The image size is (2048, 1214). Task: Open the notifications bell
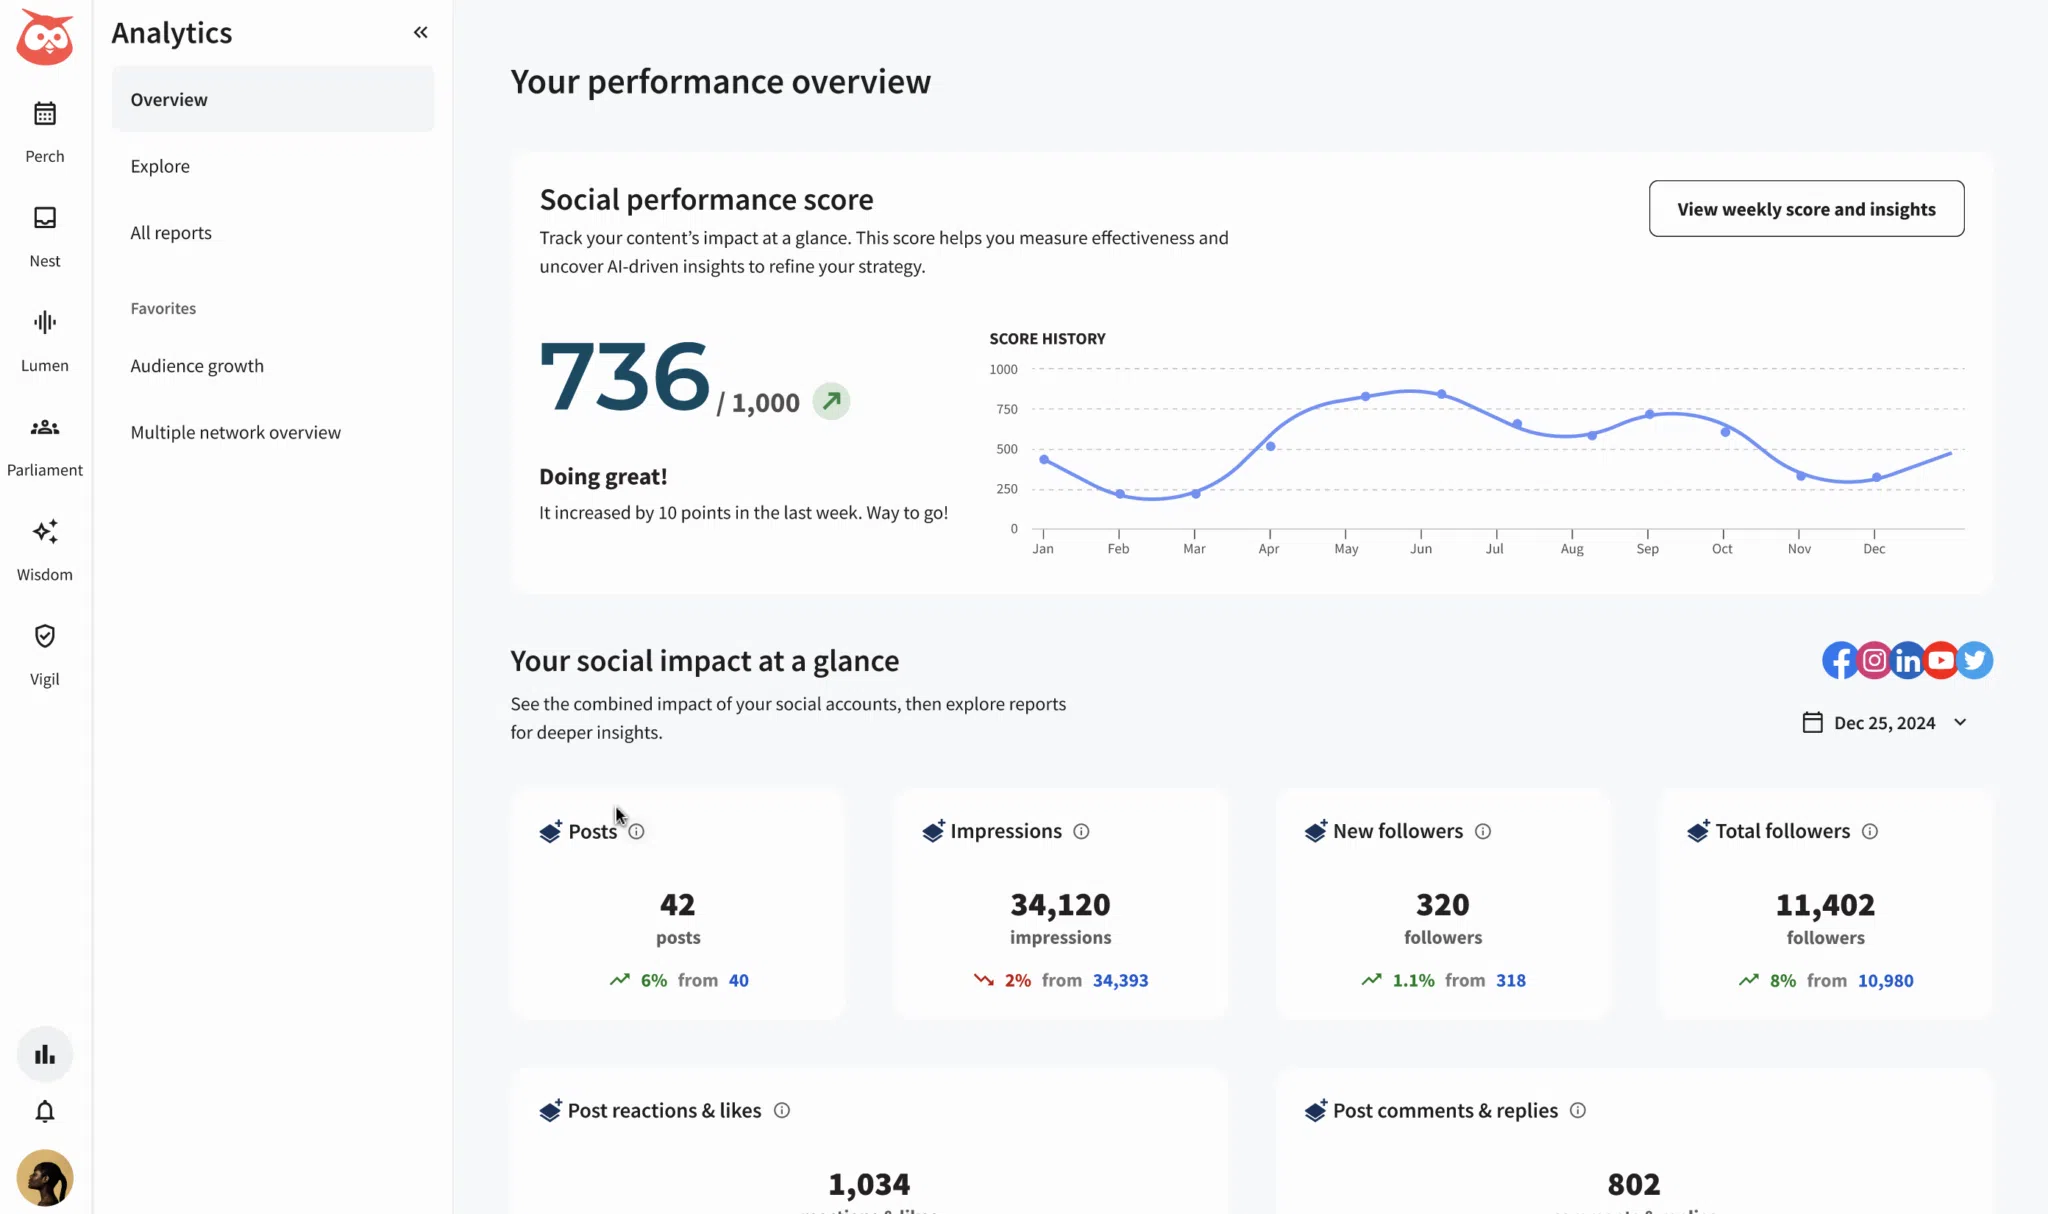coord(45,1112)
